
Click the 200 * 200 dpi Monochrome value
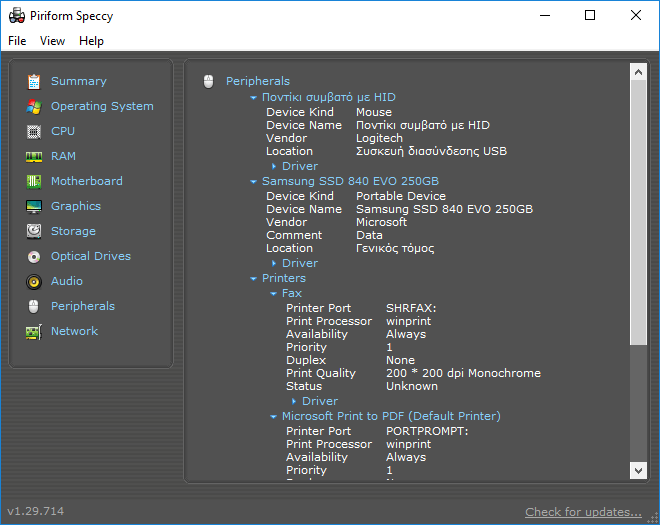pos(463,373)
